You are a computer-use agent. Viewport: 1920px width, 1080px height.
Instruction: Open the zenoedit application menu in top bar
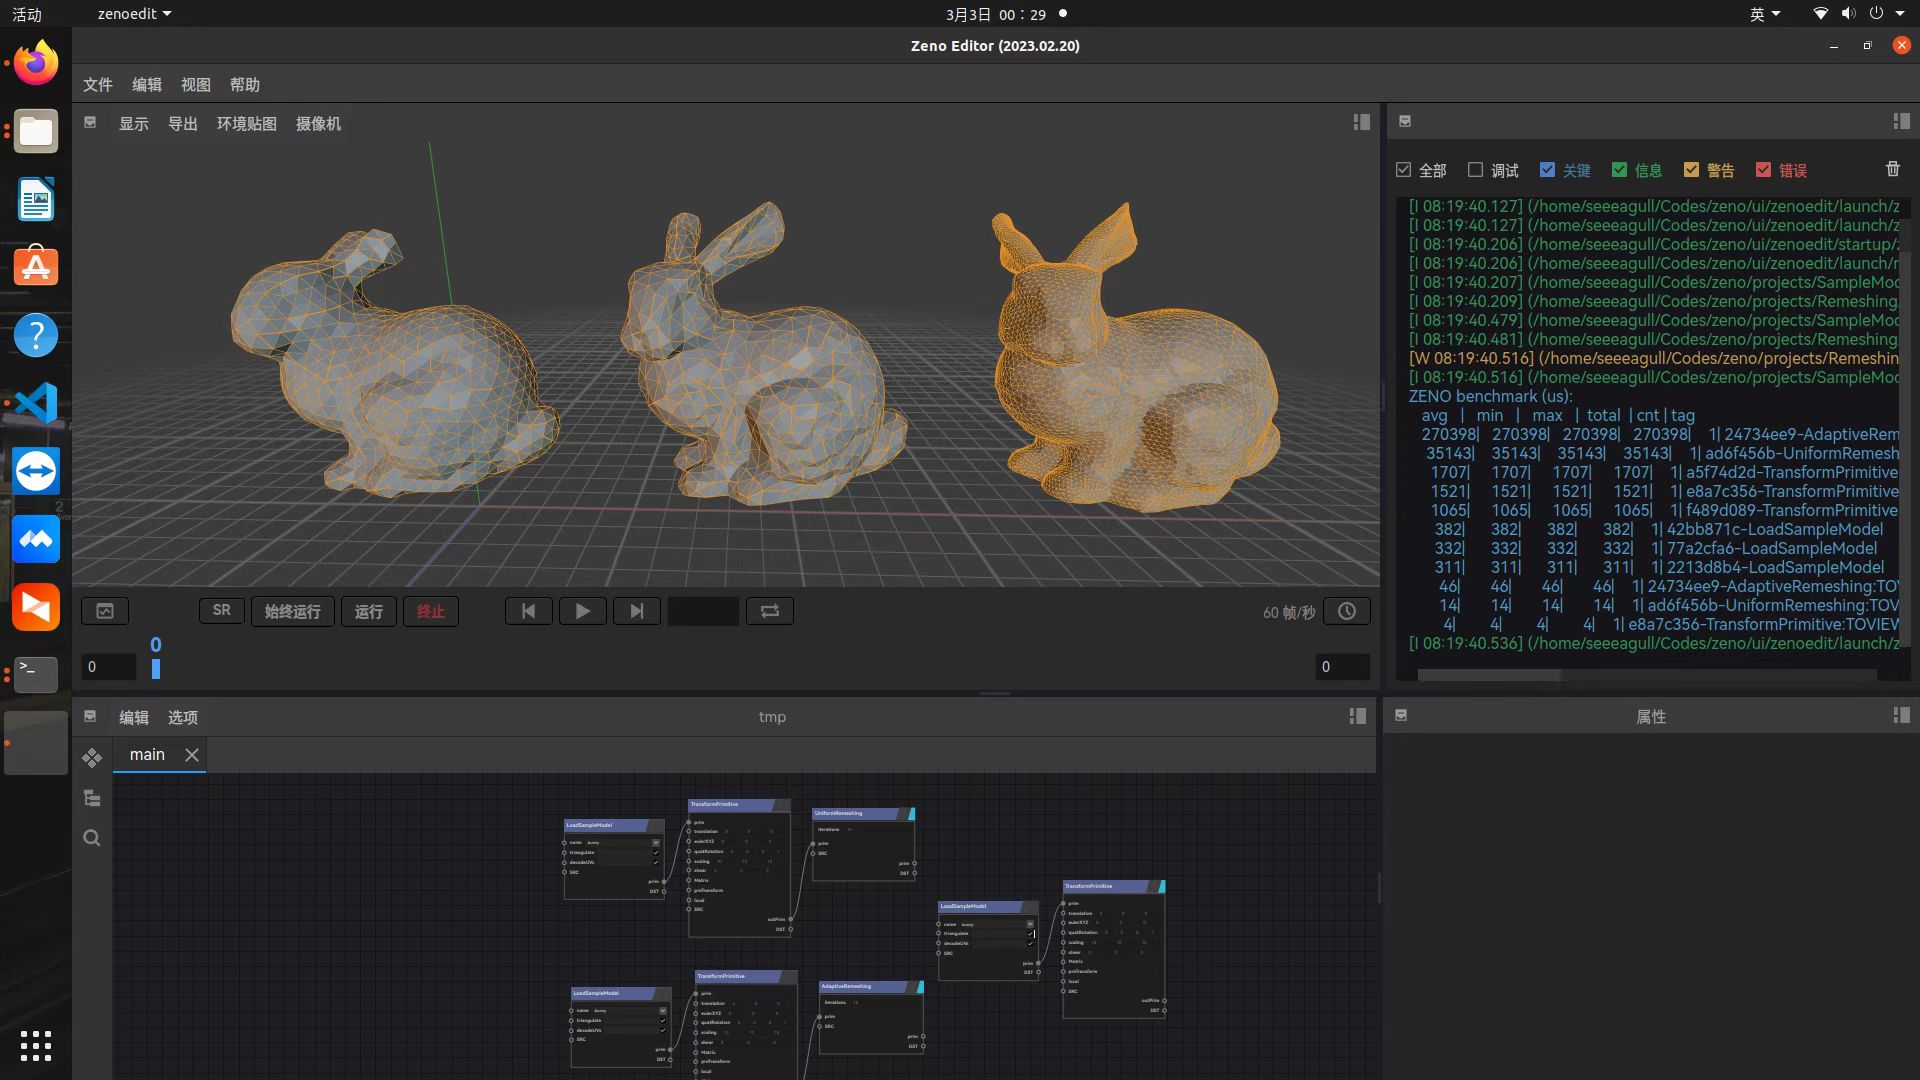click(x=134, y=14)
